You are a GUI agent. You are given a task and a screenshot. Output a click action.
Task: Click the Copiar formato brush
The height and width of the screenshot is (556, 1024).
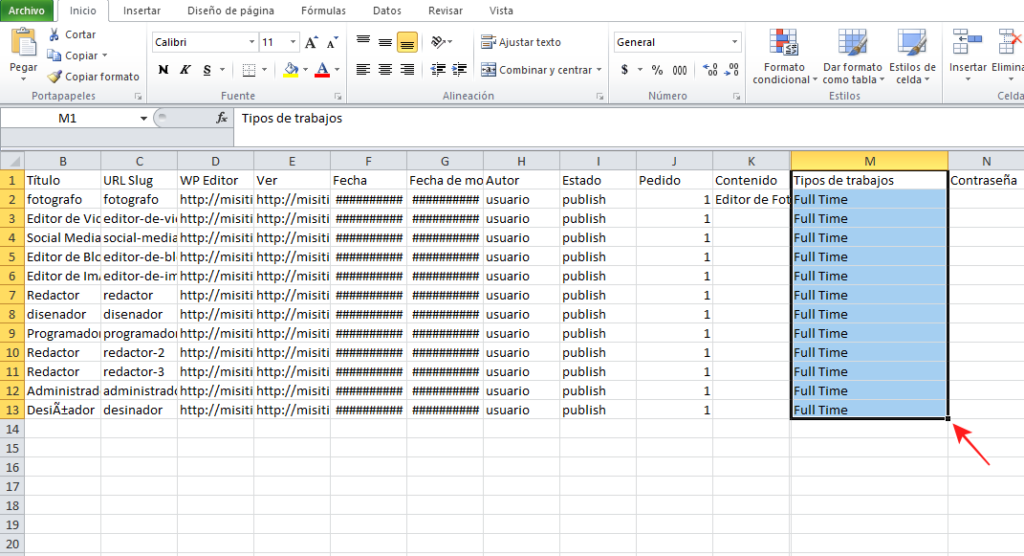click(55, 76)
